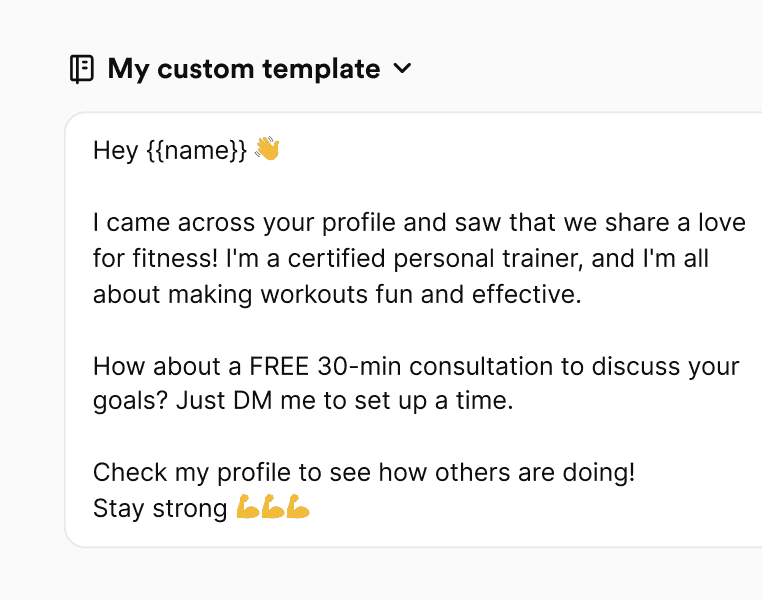Image resolution: width=762 pixels, height=600 pixels.
Task: Click the My custom template title
Action: point(244,69)
